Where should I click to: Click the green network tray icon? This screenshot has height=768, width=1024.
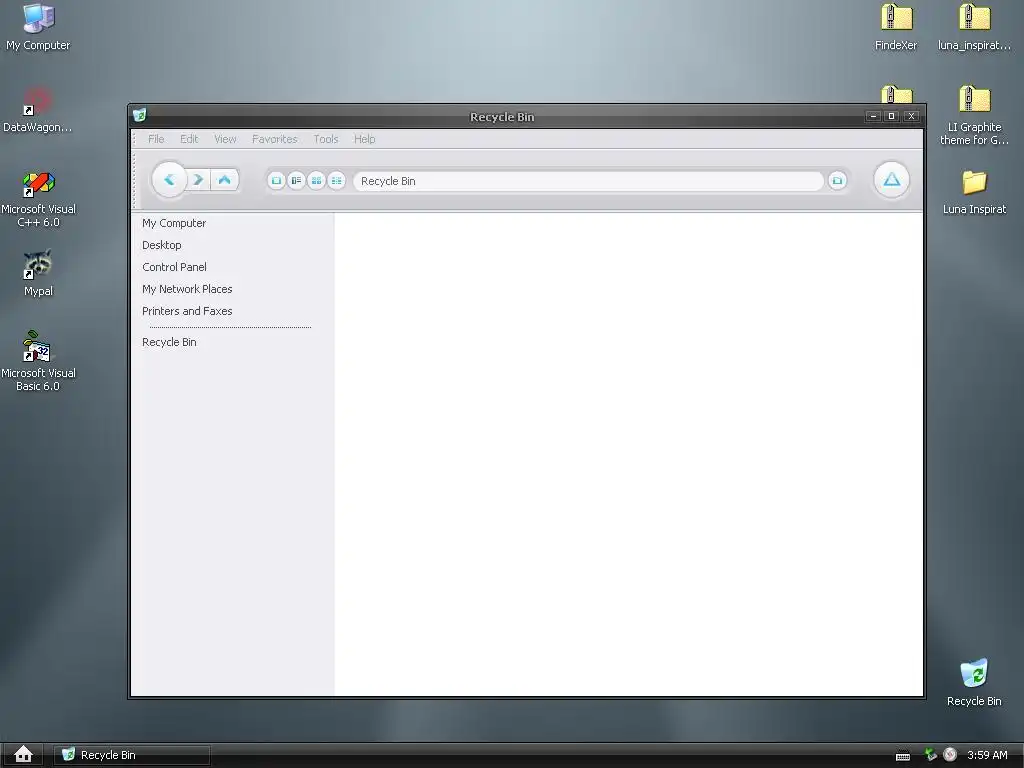tap(931, 755)
